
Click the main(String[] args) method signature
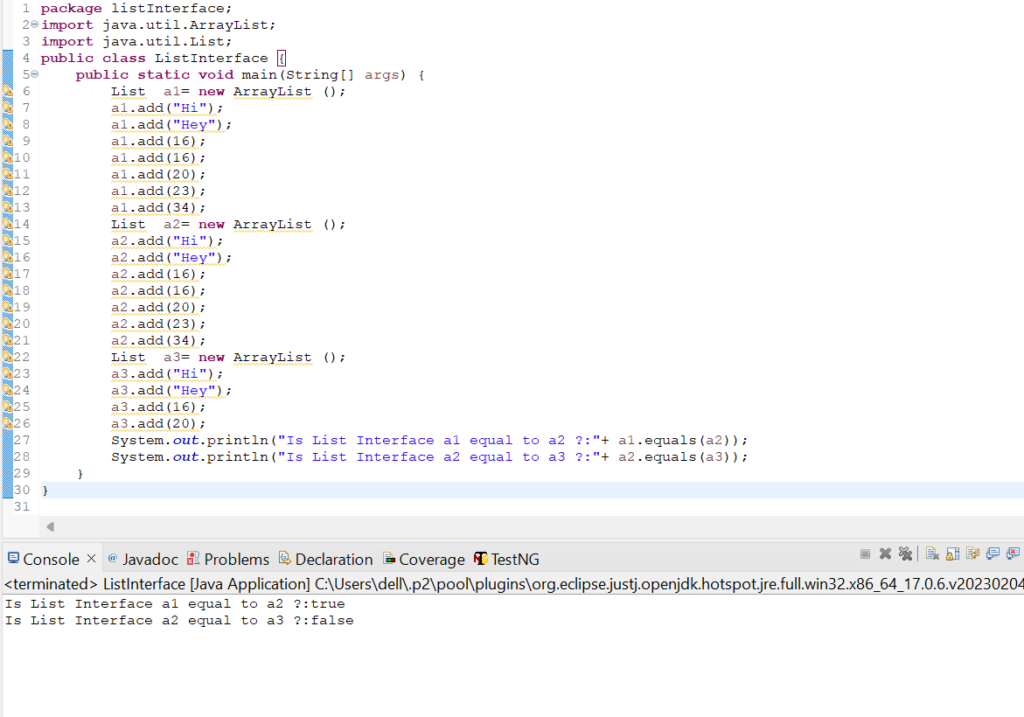pos(250,74)
